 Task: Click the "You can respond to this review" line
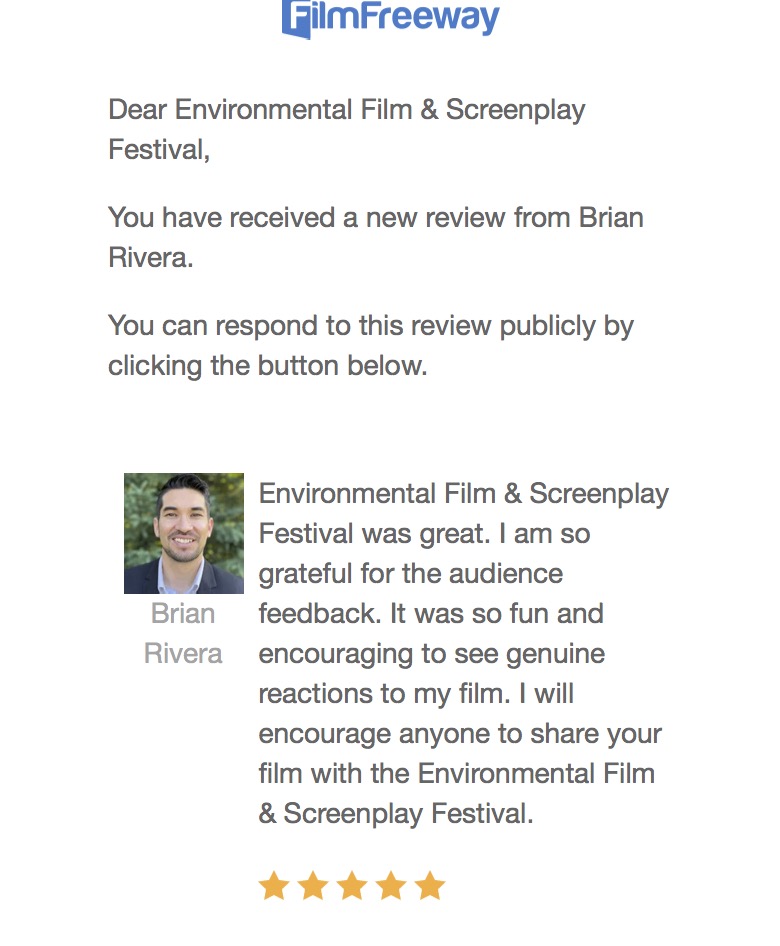point(371,326)
